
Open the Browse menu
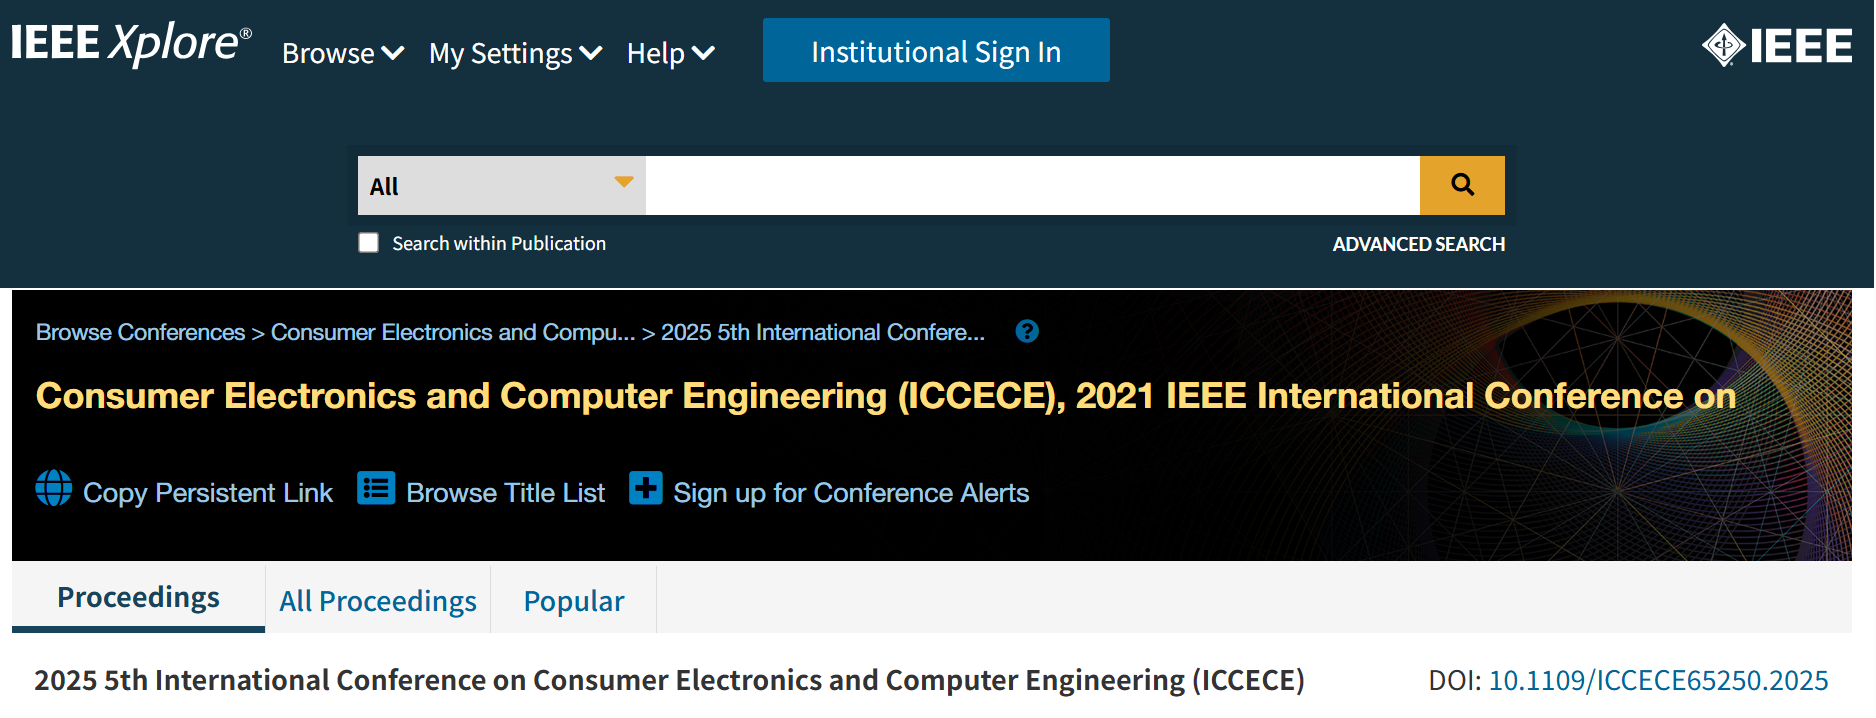point(343,53)
